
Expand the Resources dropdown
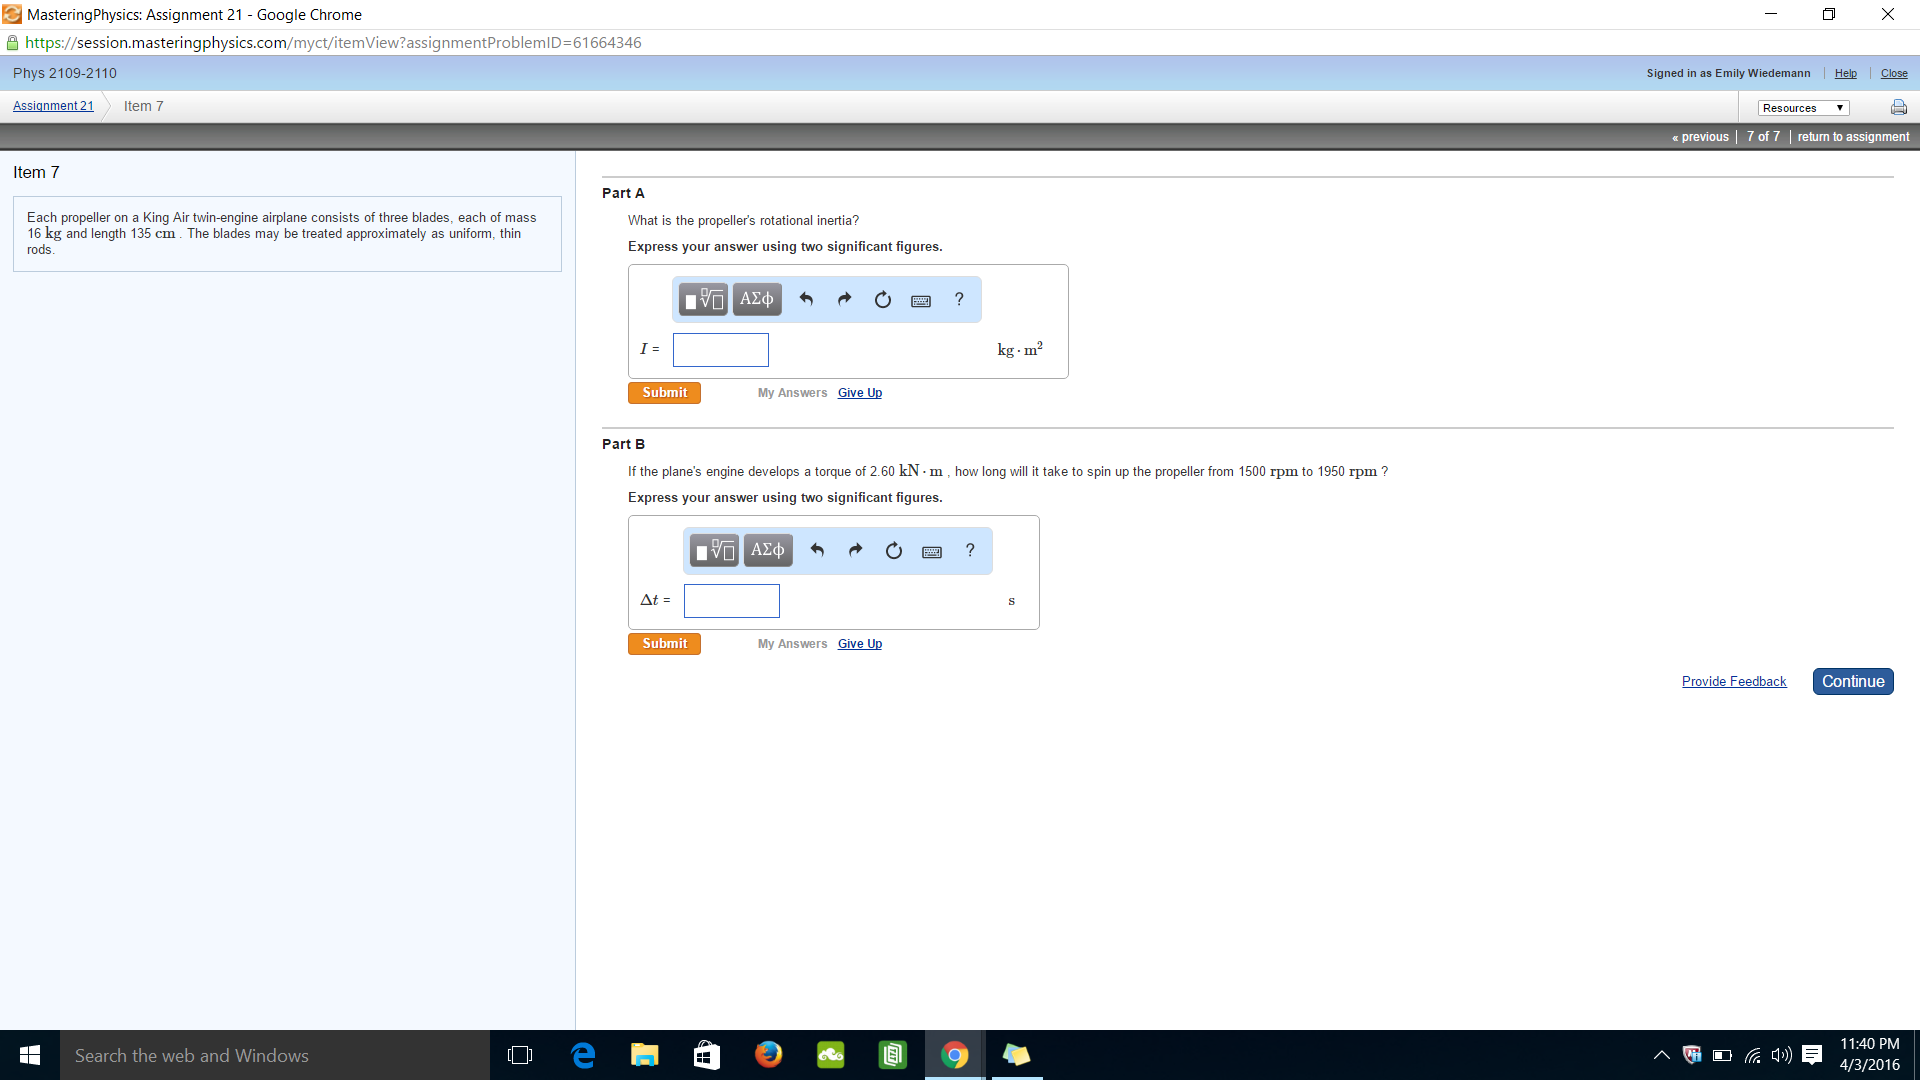(x=1803, y=108)
